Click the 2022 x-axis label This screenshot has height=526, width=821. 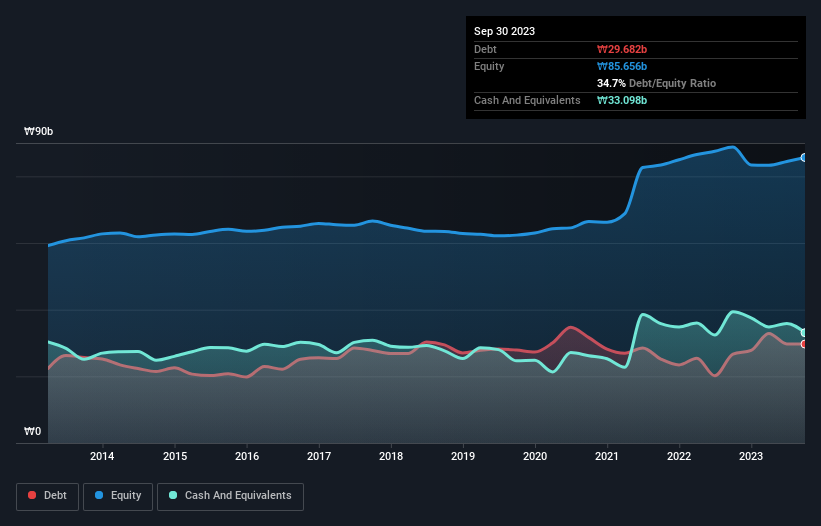679,456
